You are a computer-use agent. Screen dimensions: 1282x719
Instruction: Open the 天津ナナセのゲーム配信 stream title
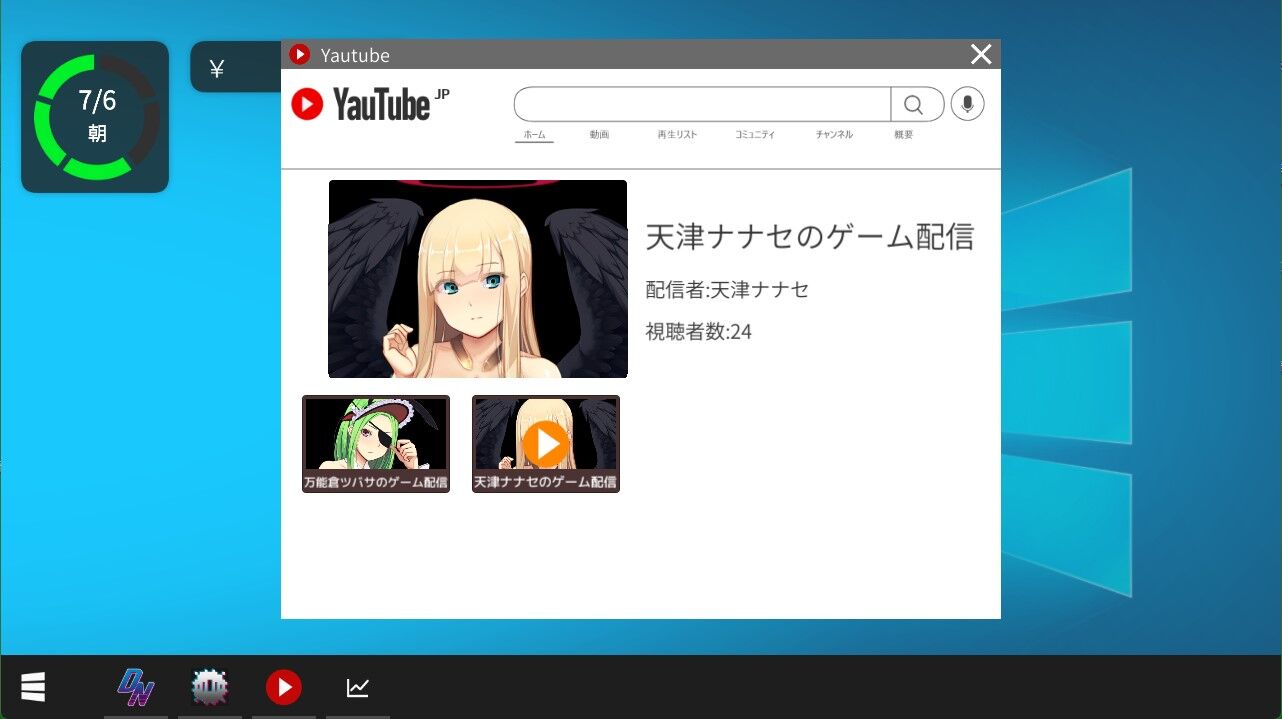810,237
